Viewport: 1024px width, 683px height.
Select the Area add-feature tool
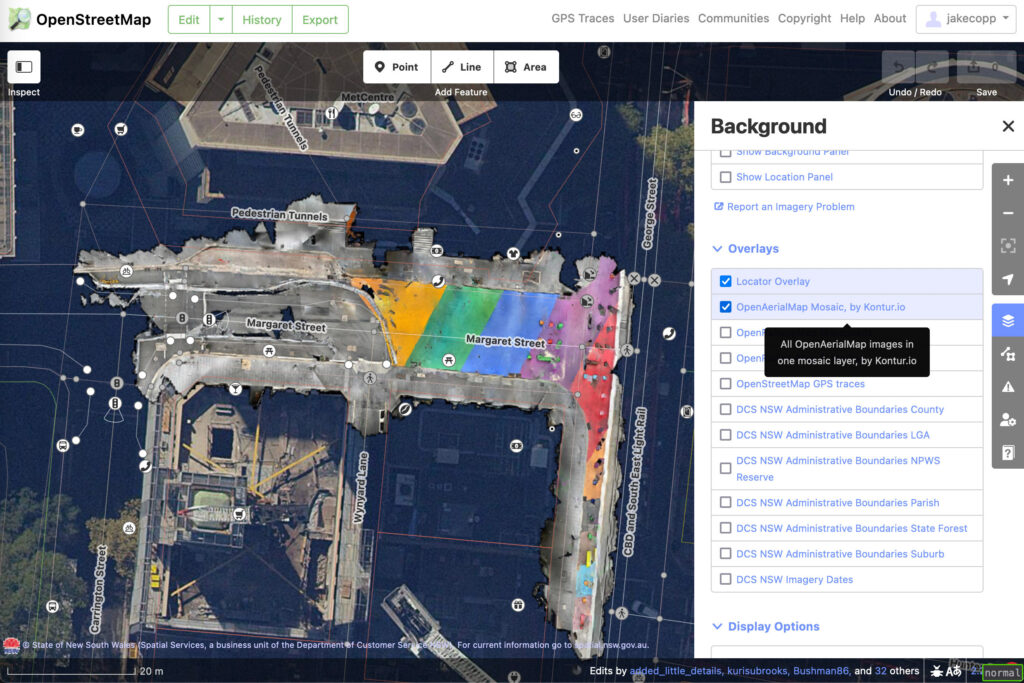coord(526,67)
